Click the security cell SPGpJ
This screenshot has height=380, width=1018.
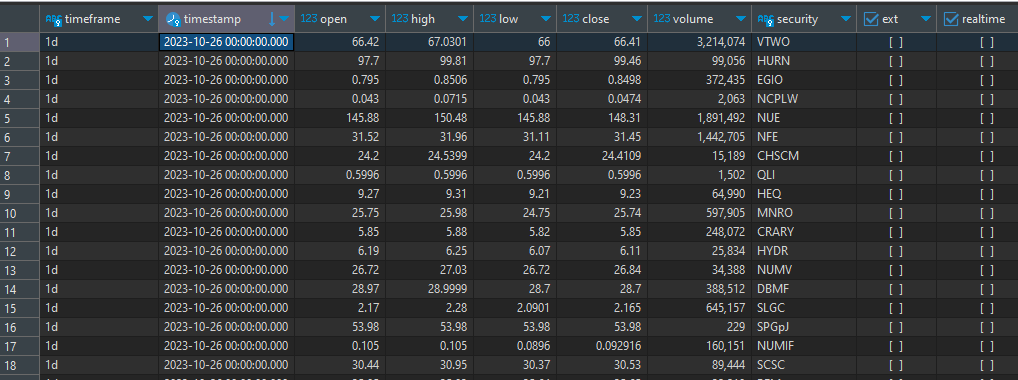[x=804, y=327]
